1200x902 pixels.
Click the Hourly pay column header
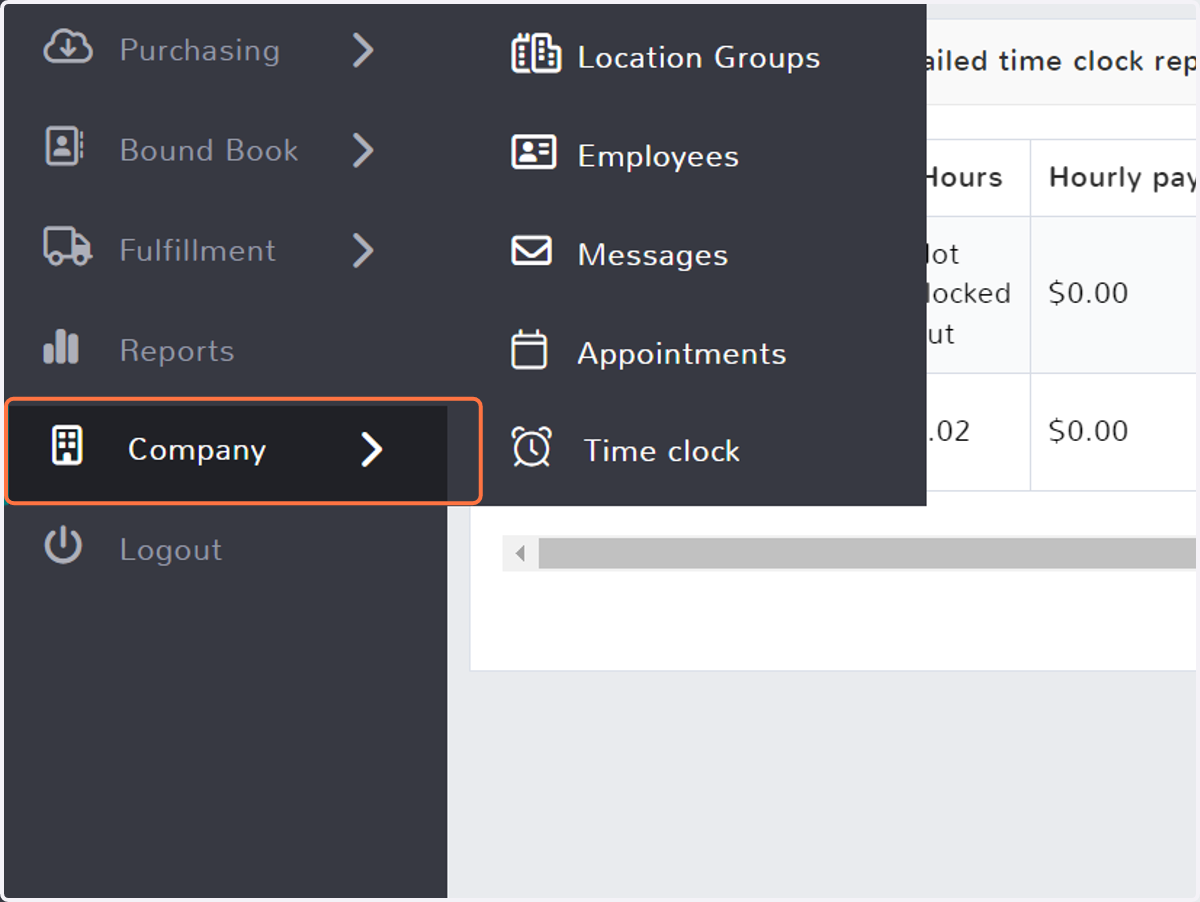1114,178
